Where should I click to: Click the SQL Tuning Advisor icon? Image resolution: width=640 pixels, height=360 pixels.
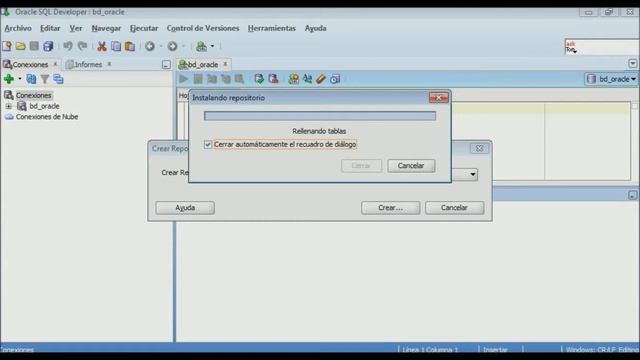click(239, 79)
